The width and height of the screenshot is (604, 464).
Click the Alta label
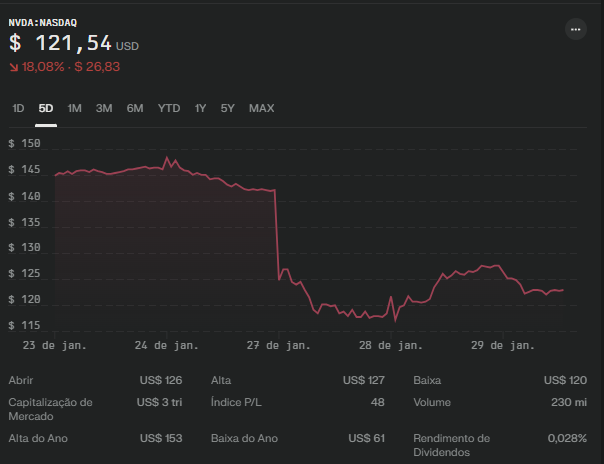point(221,380)
